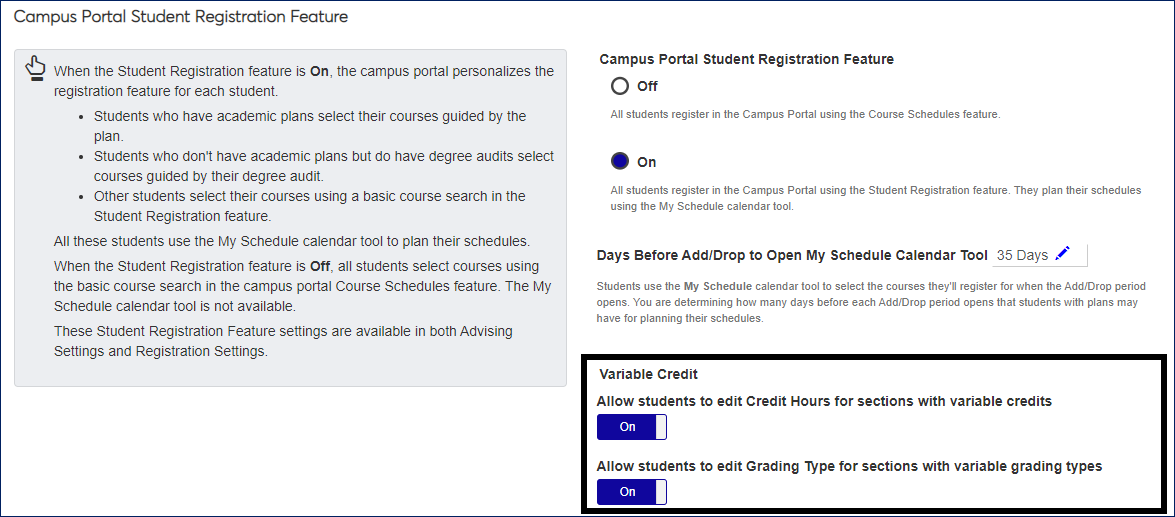Click the bullet about basic course search
Screen dimensions: 1175x517
309,205
